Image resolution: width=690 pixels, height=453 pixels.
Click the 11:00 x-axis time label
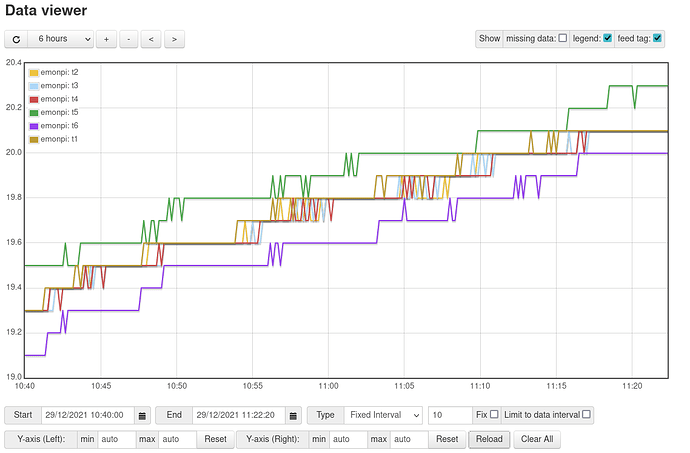pos(328,386)
